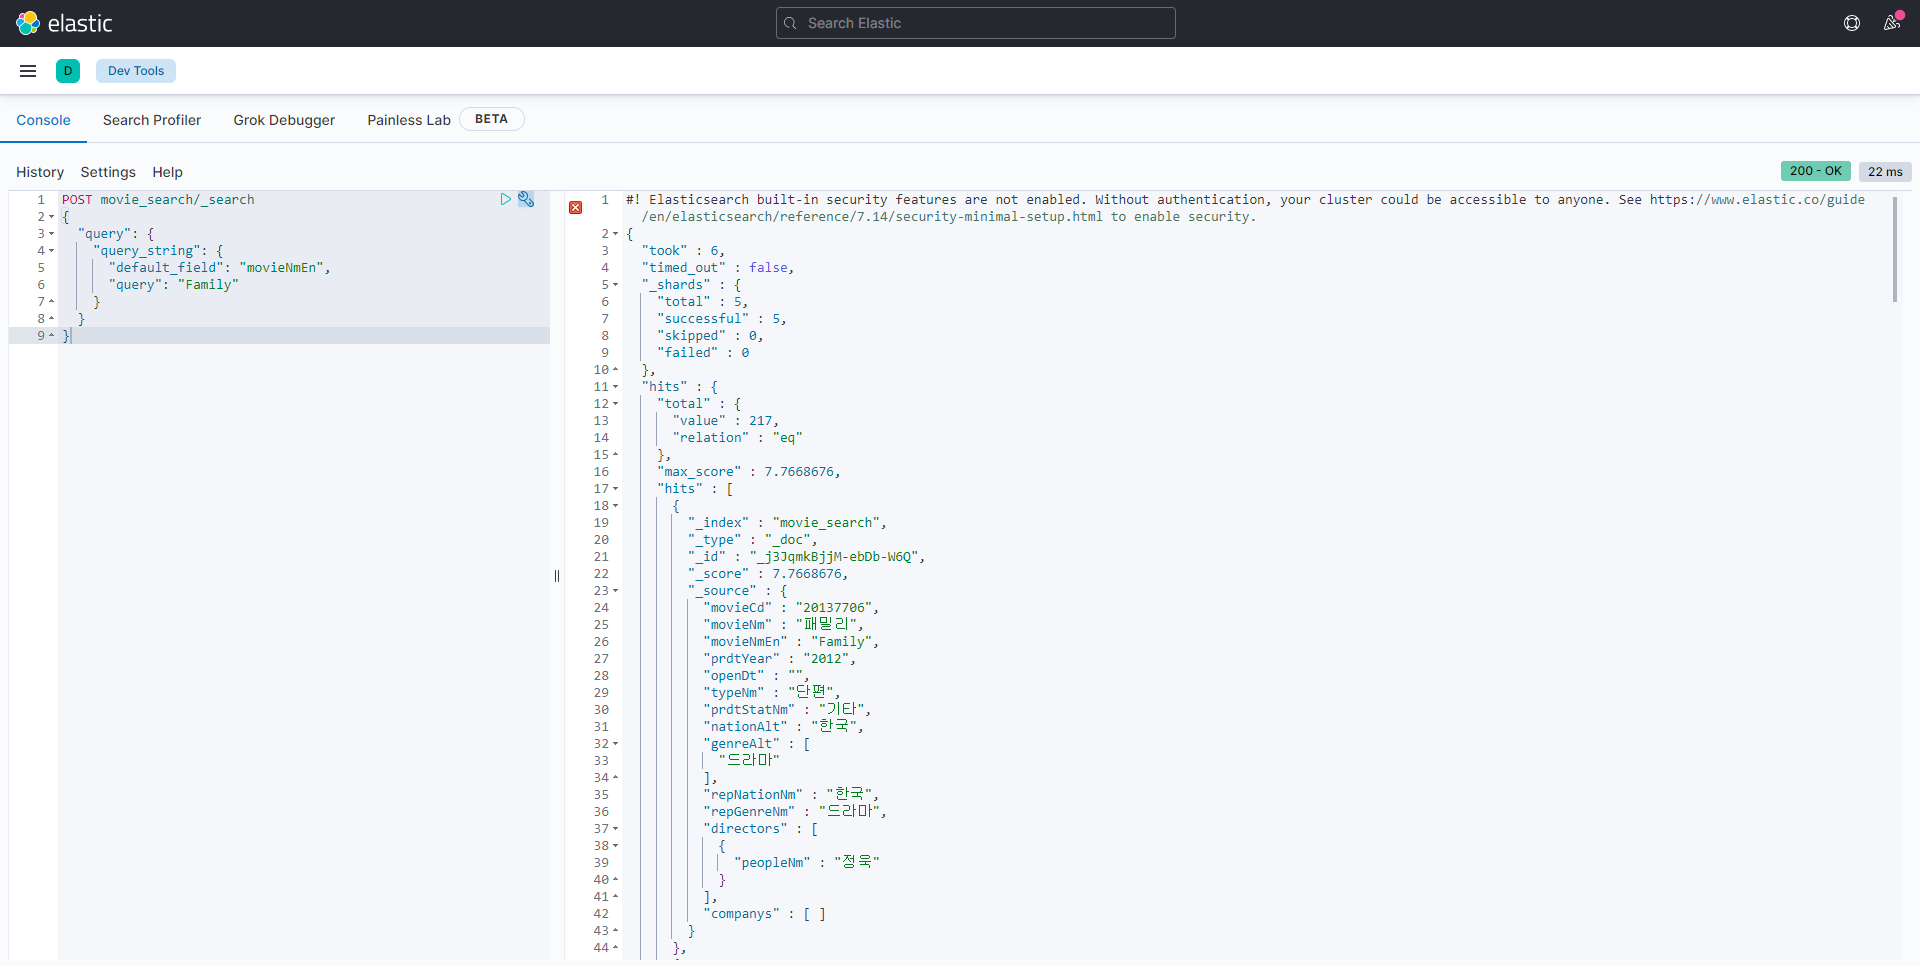Click the search magnifier icon
Viewport: 1920px width, 966px height.
(790, 23)
